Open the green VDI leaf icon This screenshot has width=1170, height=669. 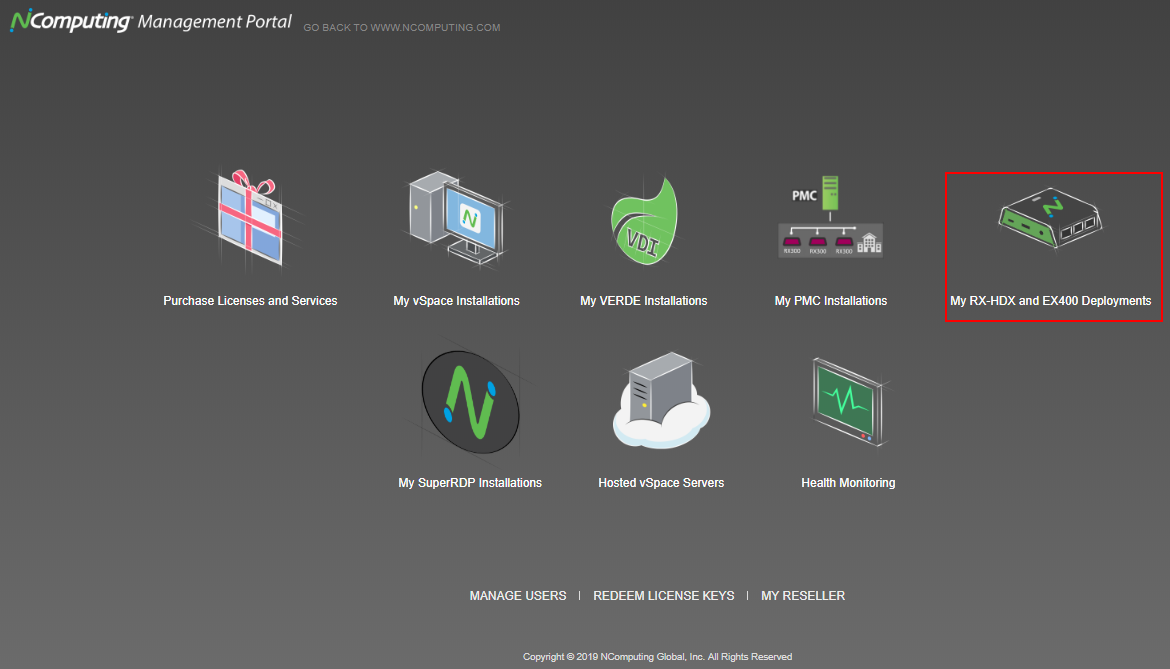pyautogui.click(x=644, y=221)
